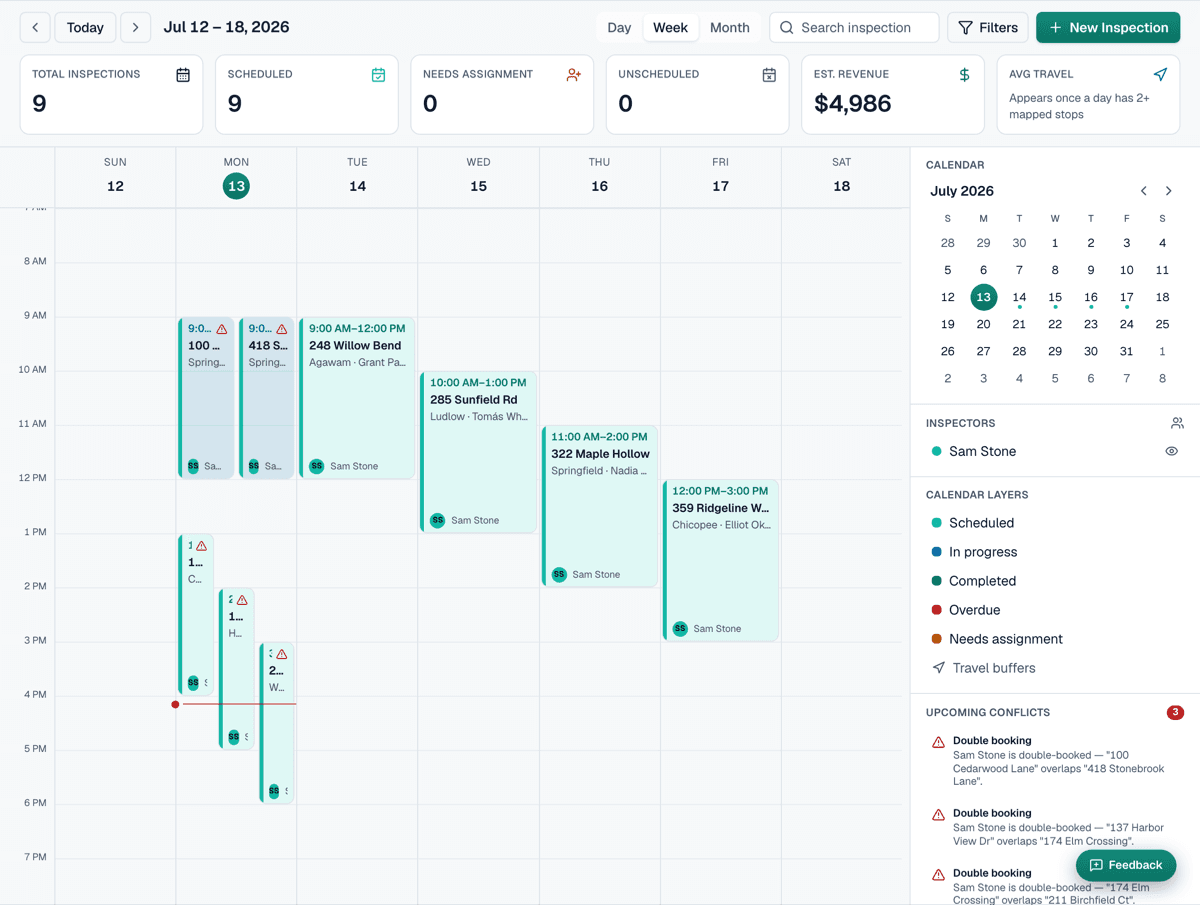Click the Jul 12 – 18, 2026 date range
1200x905 pixels.
click(x=227, y=28)
